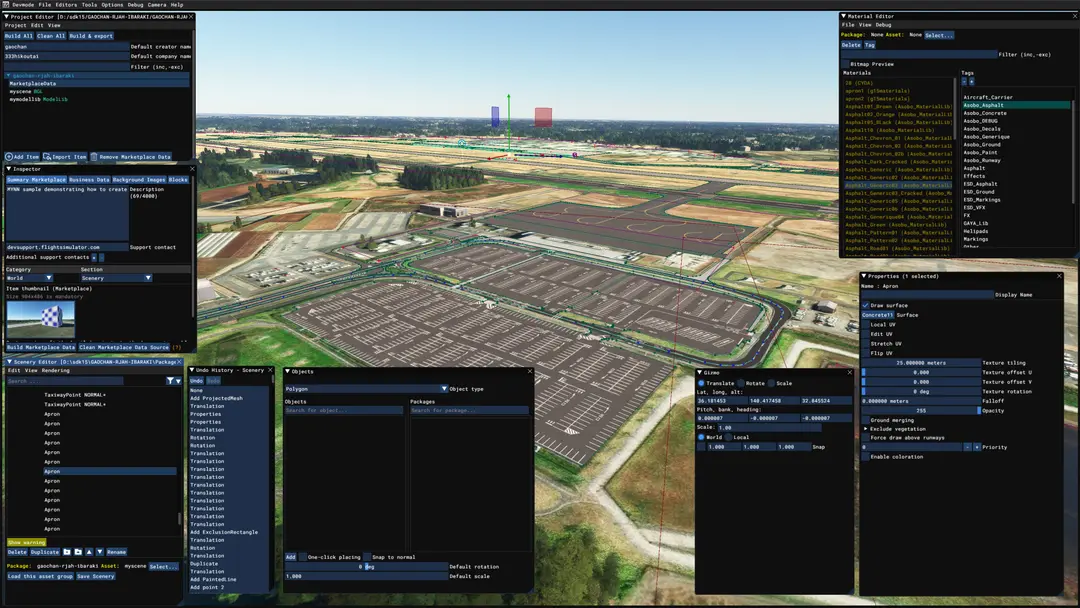Click the additional support contacts plus button
This screenshot has width=1080, height=608.
pyautogui.click(x=94, y=258)
